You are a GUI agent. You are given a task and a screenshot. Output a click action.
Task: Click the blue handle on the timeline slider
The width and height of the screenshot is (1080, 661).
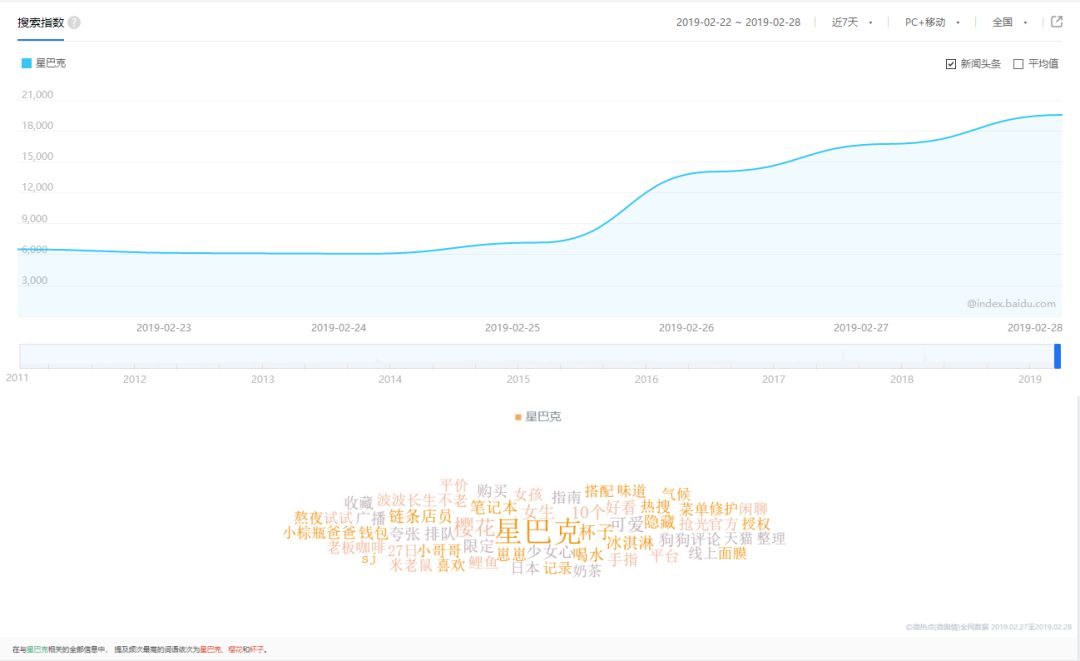[x=1057, y=356]
